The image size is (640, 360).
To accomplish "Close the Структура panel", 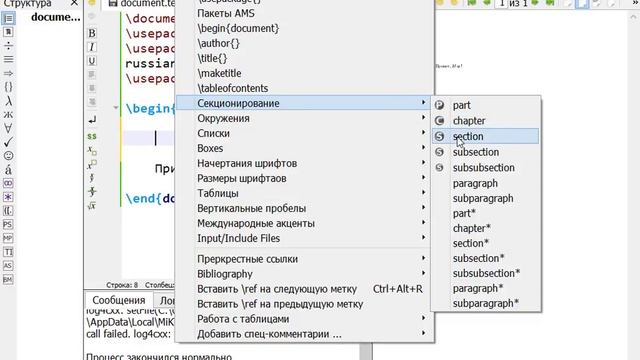I will pos(74,4).
